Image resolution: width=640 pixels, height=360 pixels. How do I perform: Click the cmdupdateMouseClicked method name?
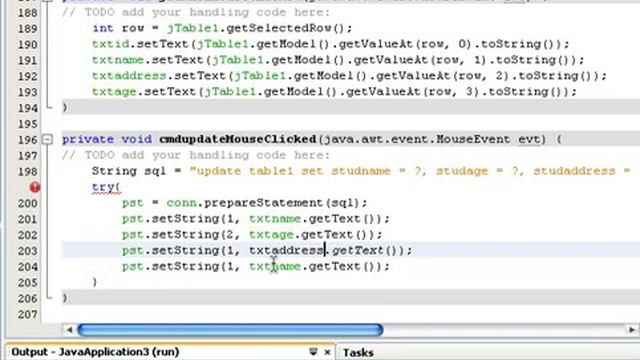click(x=238, y=139)
